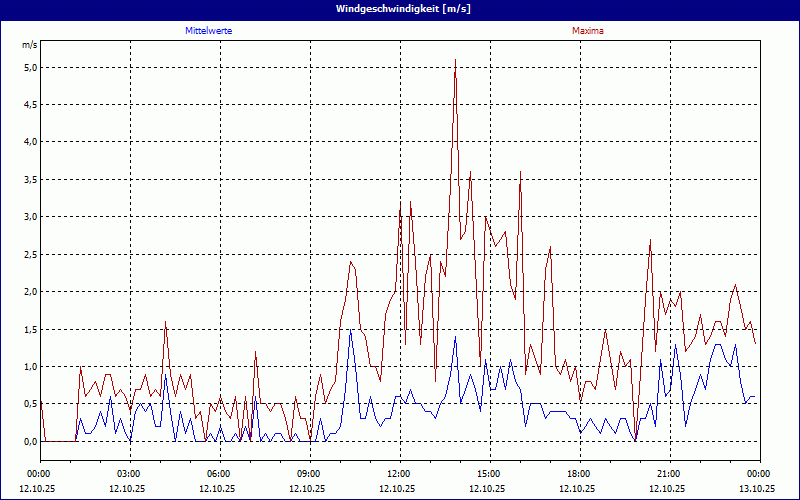Select the blue "Mittelwerte" legend label
The height and width of the screenshot is (500, 800).
point(209,31)
